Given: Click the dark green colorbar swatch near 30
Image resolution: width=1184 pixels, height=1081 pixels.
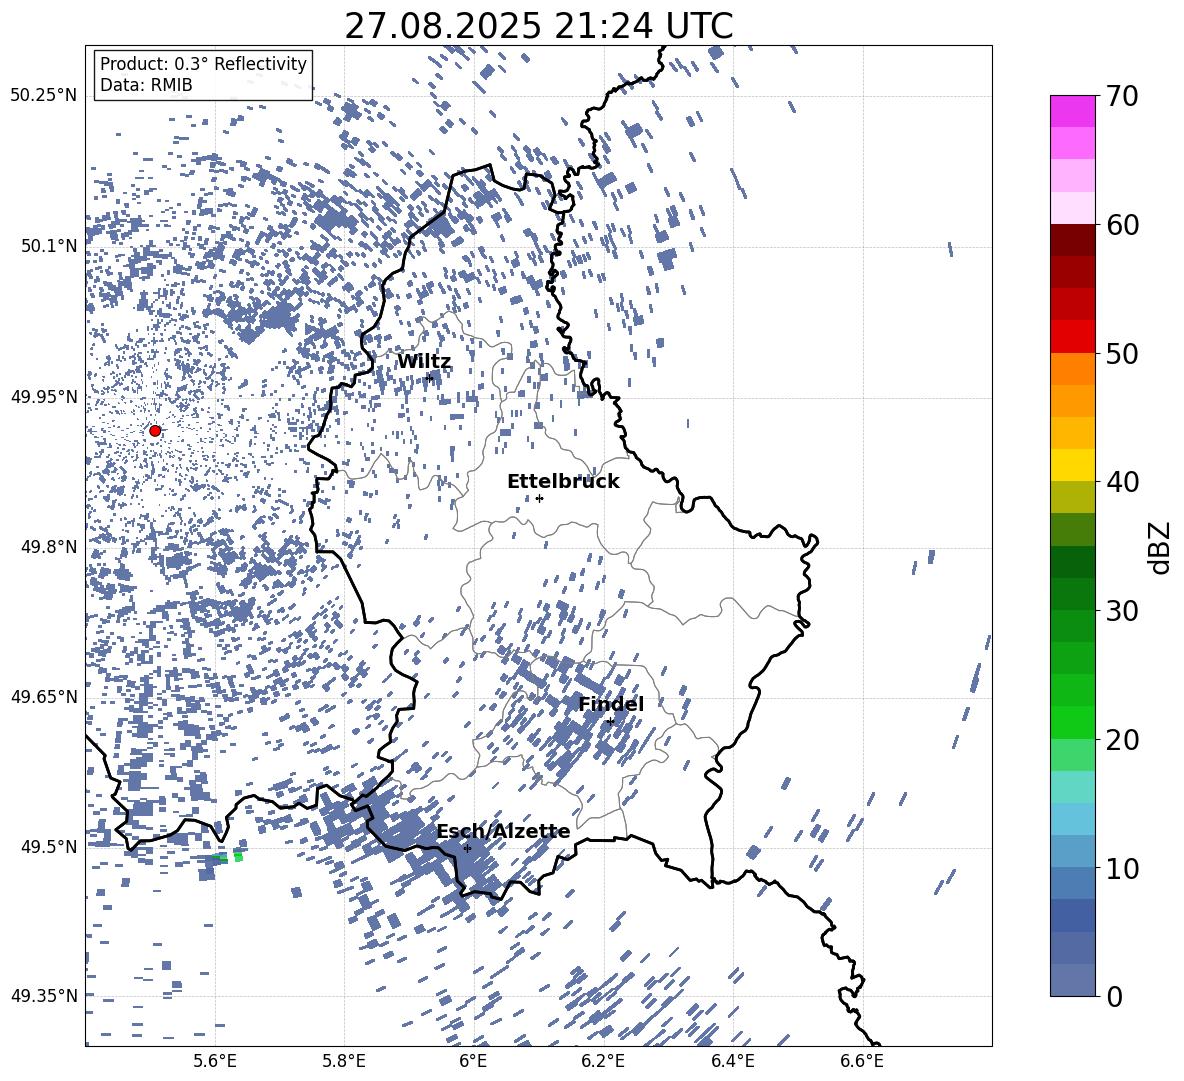Looking at the screenshot, I should pos(1073,594).
